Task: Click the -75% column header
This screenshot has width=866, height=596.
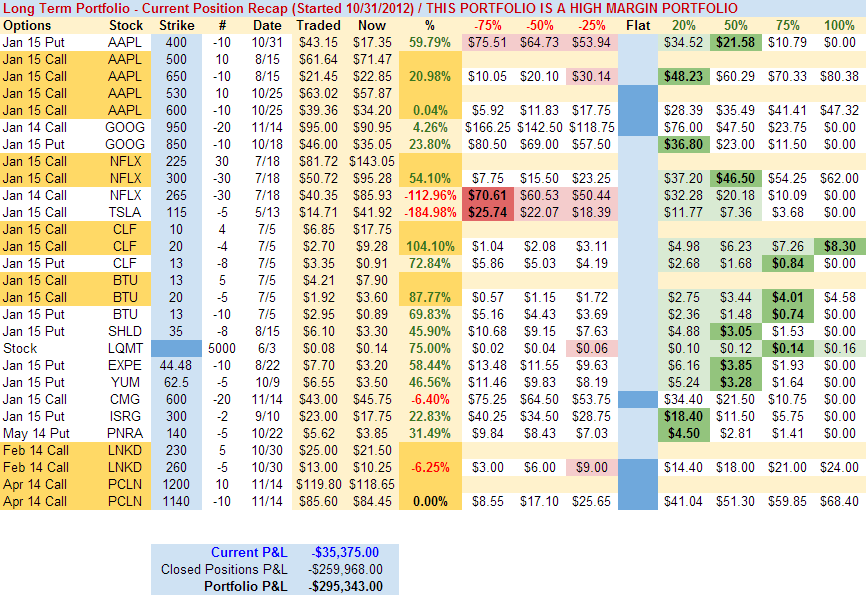Action: pos(488,25)
